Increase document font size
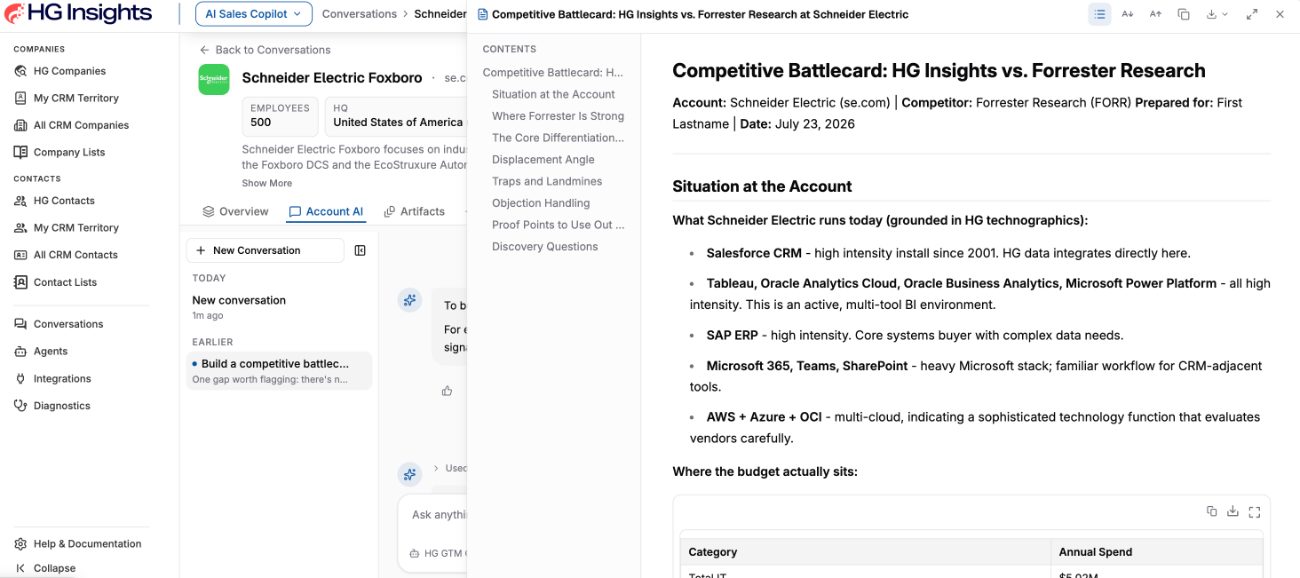This screenshot has width=1300, height=578. tap(1155, 14)
